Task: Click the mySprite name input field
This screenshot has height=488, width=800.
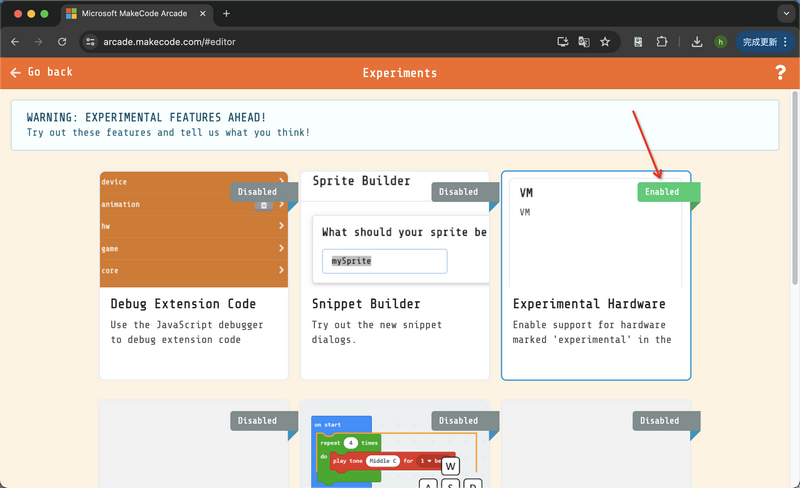Action: point(385,261)
